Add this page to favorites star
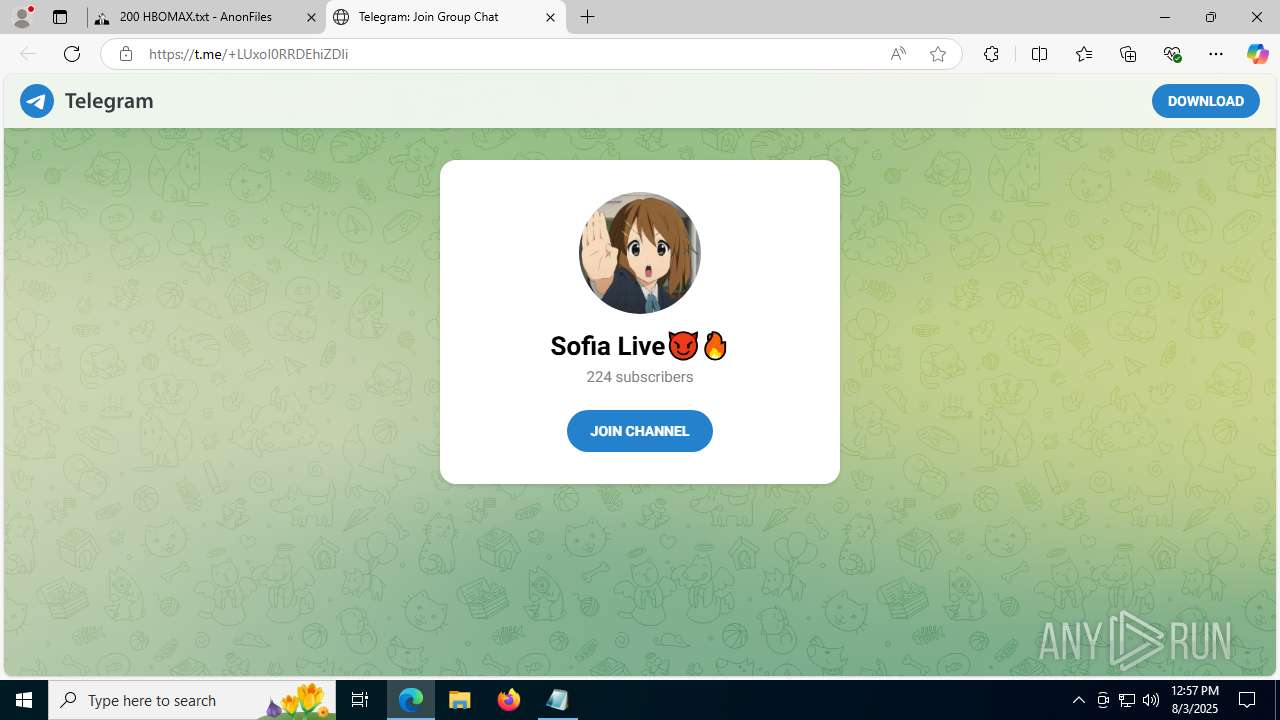1280x720 pixels. [938, 54]
